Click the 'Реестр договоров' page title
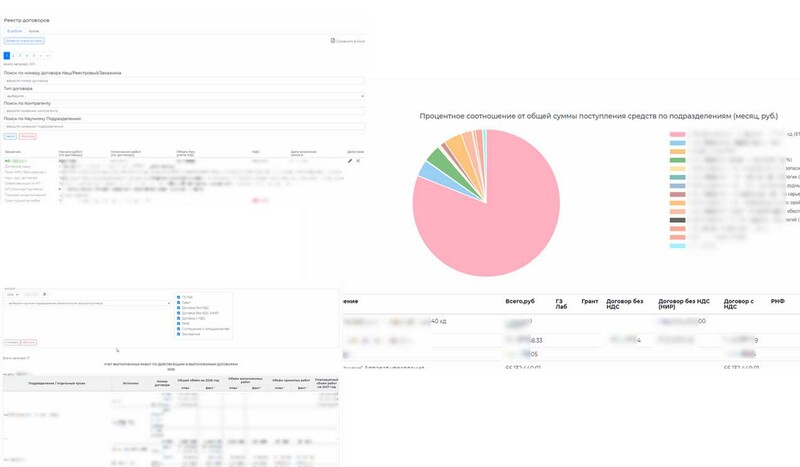The width and height of the screenshot is (800, 467). pyautogui.click(x=27, y=20)
